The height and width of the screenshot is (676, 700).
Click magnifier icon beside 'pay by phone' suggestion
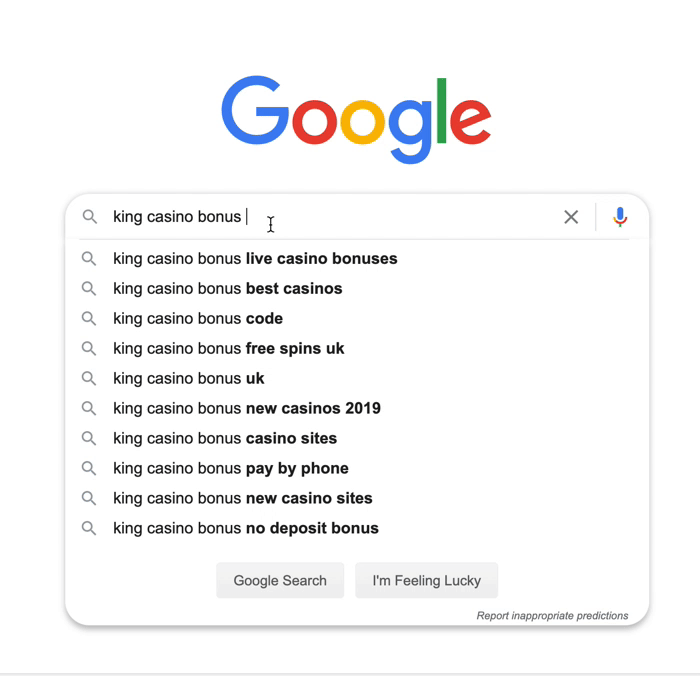[x=89, y=469]
